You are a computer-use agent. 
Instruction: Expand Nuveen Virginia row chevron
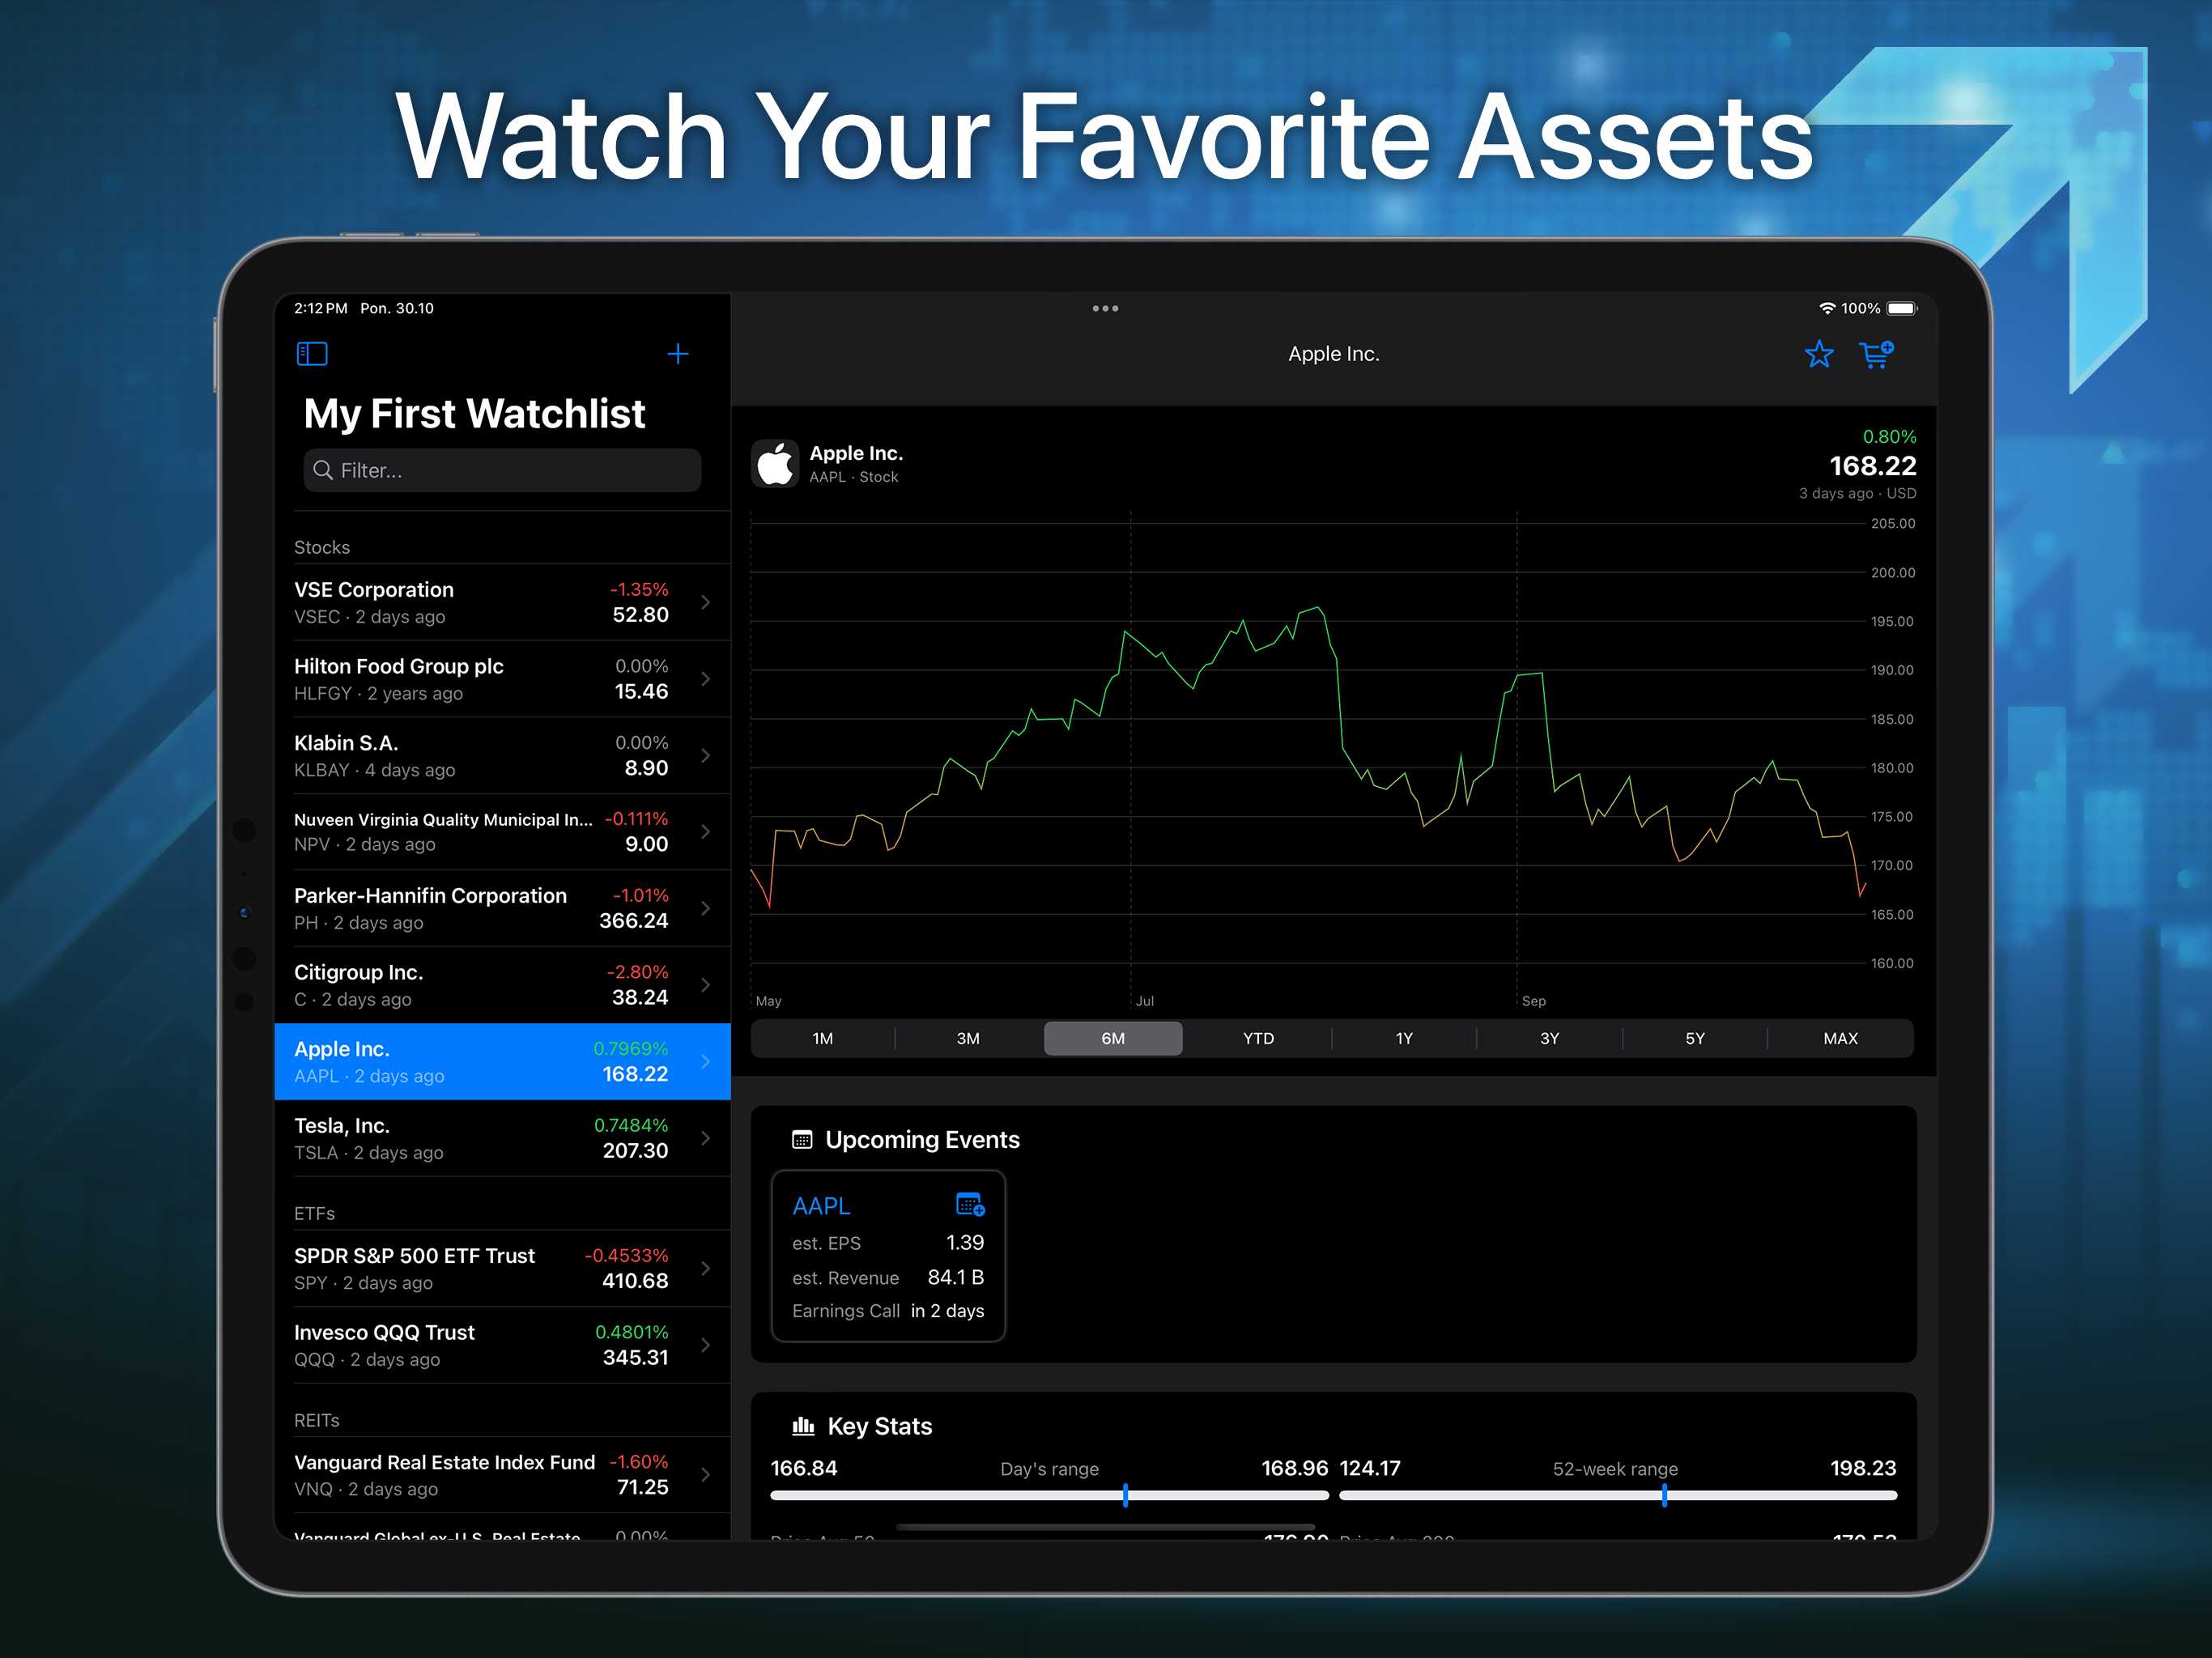pyautogui.click(x=706, y=832)
